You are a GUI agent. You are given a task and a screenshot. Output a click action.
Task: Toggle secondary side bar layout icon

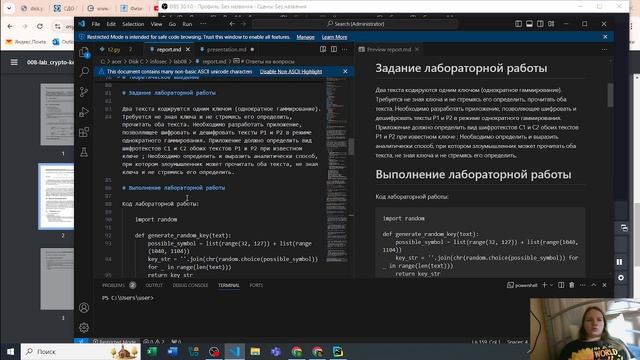540,24
